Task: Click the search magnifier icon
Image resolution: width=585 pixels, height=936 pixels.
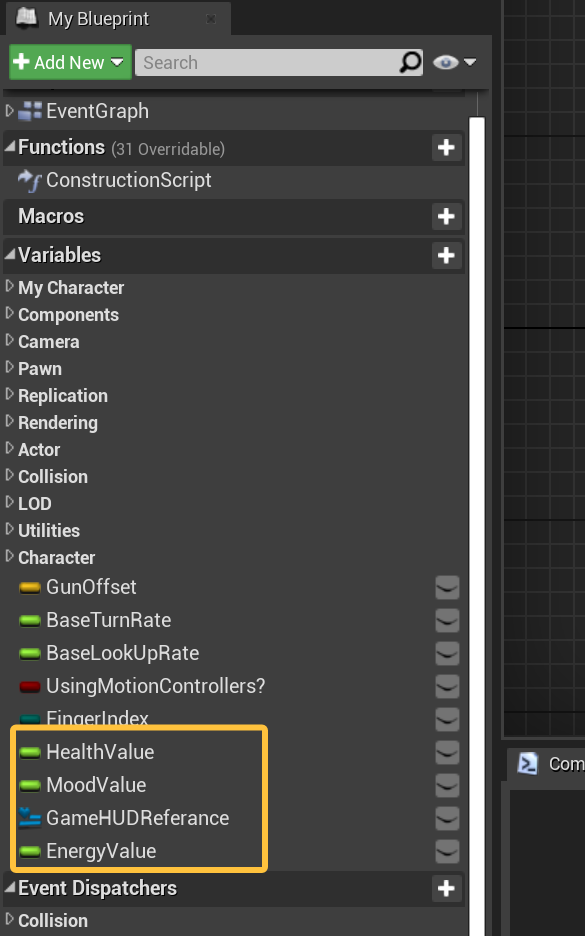Action: 410,62
